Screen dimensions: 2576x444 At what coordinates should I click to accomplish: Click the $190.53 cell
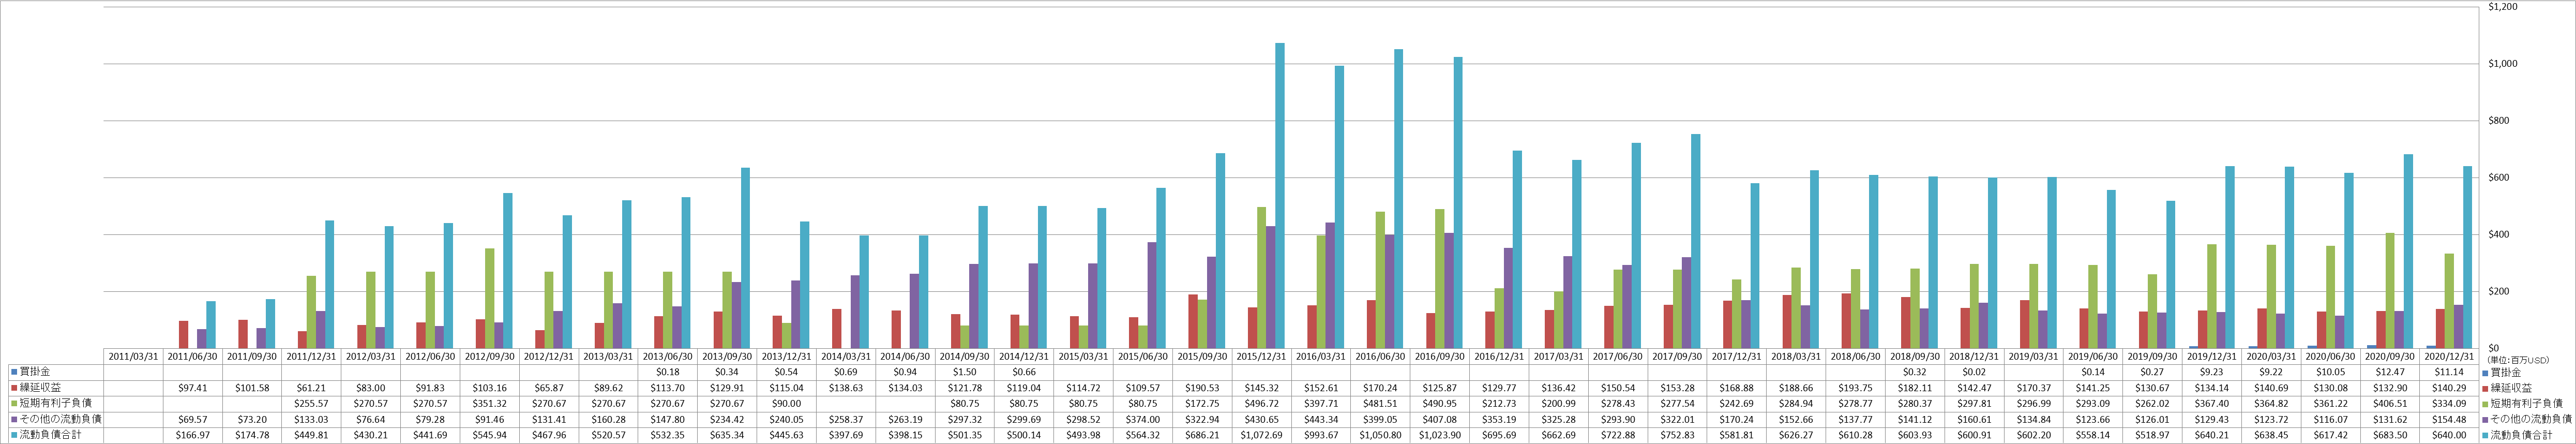pos(1203,387)
